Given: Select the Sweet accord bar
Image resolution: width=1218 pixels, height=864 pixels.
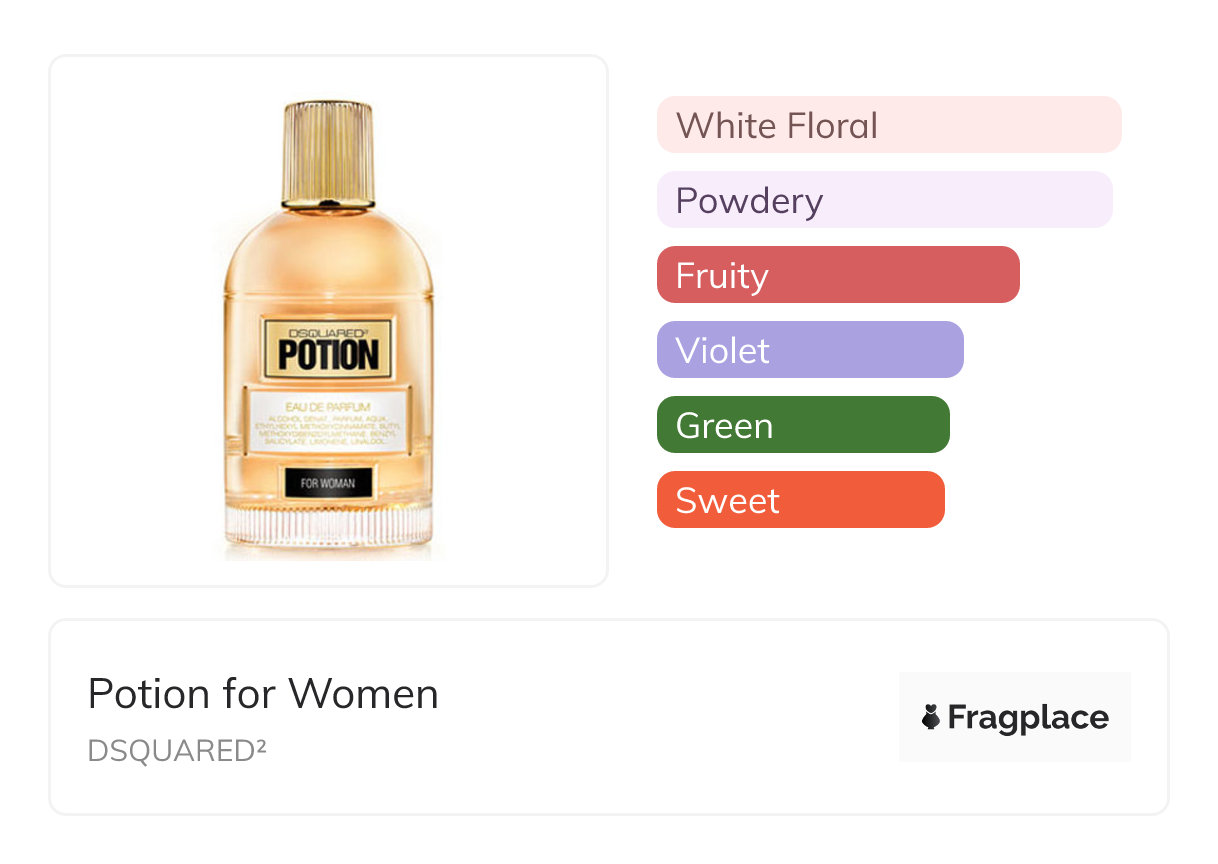Looking at the screenshot, I should point(801,500).
